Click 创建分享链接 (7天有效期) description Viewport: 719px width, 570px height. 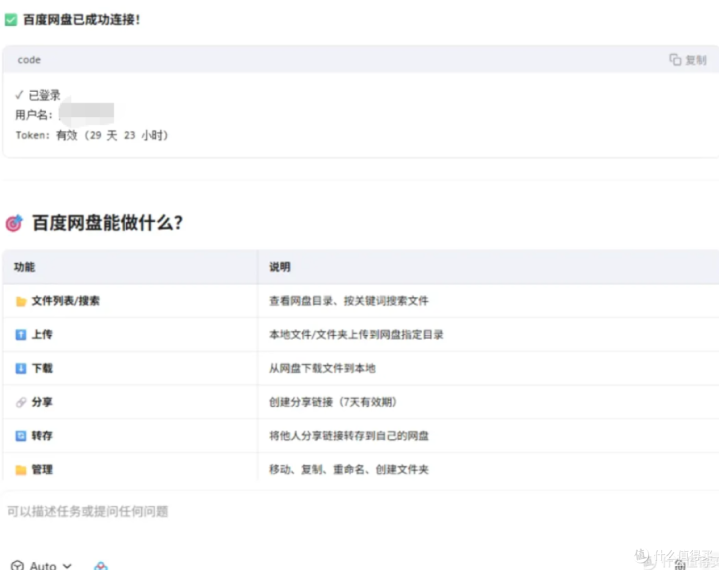click(x=333, y=402)
